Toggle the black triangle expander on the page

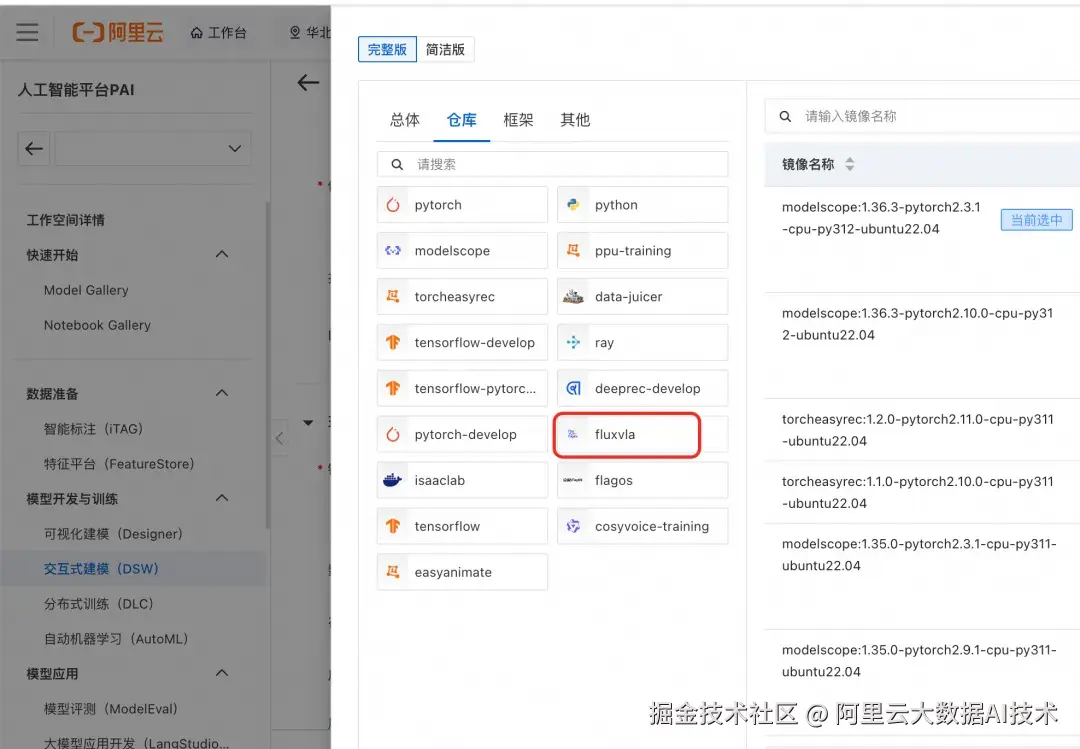pos(308,422)
